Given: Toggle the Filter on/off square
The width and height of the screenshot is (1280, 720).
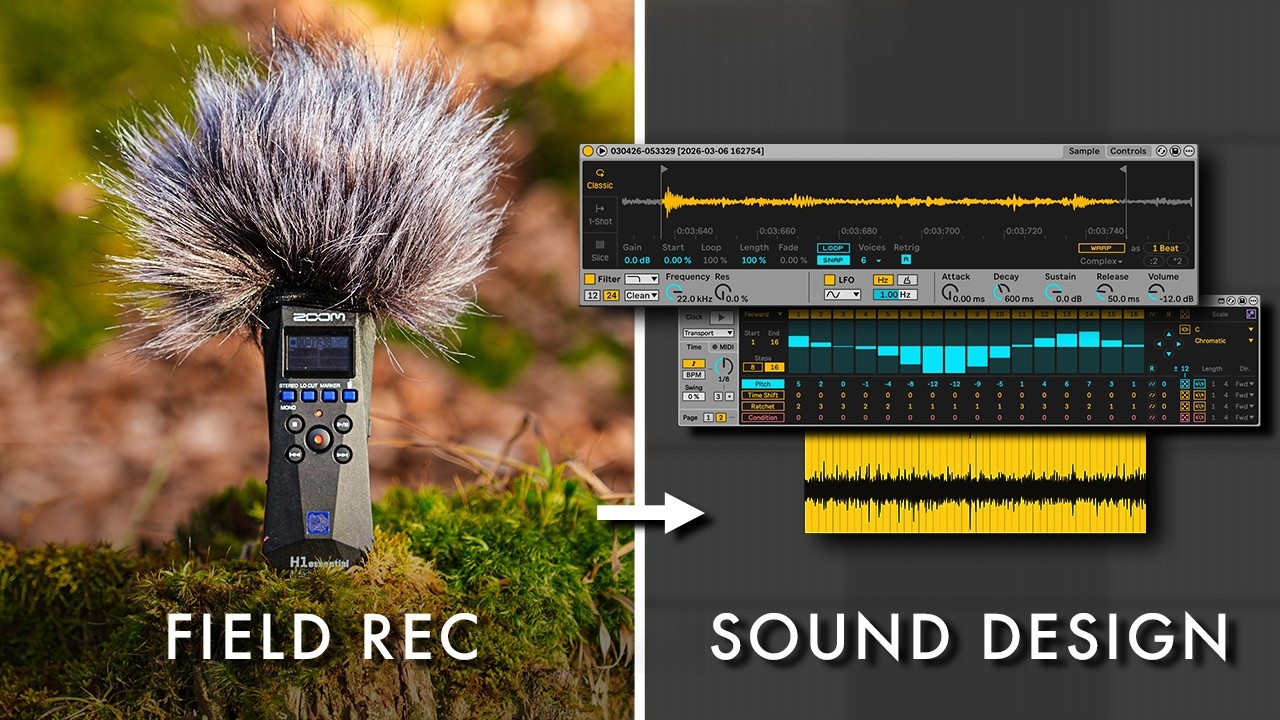Looking at the screenshot, I should [x=590, y=279].
